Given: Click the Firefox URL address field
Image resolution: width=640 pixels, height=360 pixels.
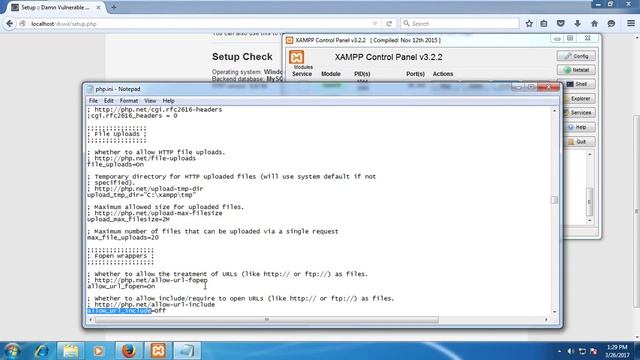Looking at the screenshot, I should click(200, 24).
